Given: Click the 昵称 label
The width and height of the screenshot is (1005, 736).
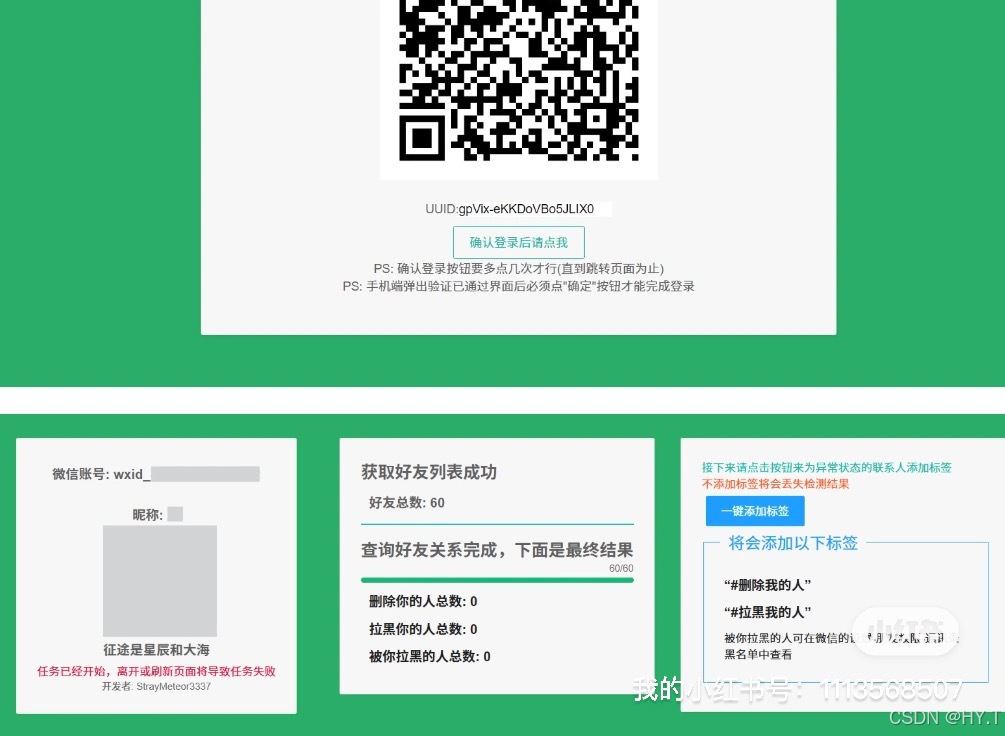Looking at the screenshot, I should click(147, 515).
